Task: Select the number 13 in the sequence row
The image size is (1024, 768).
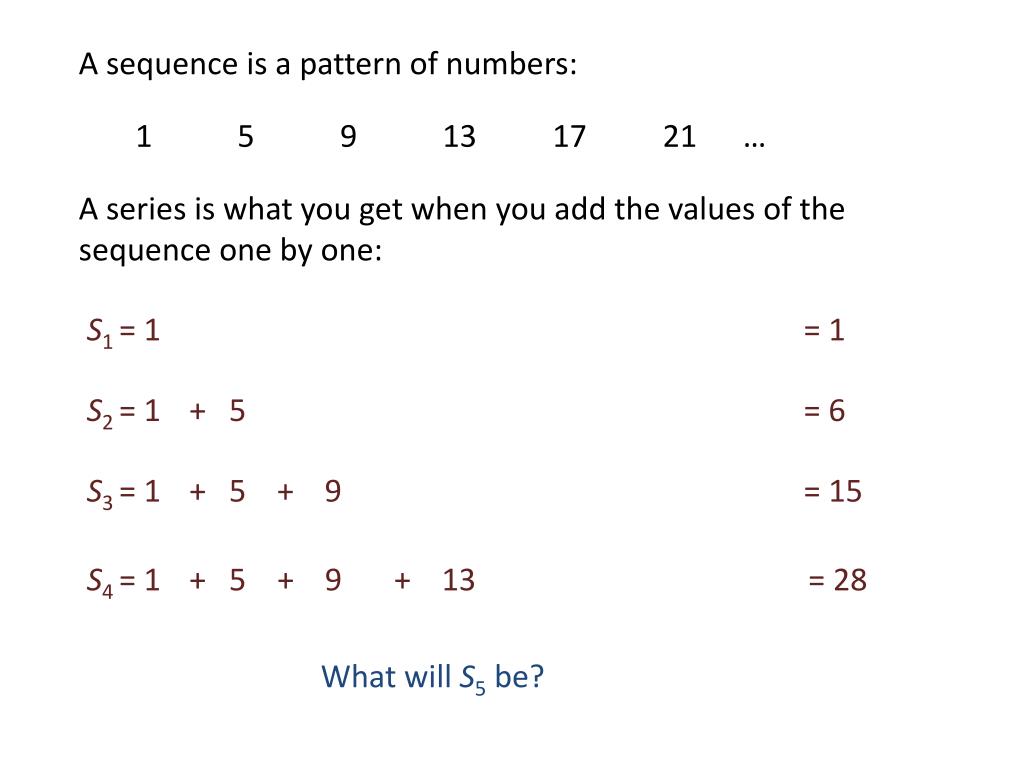Action: pyautogui.click(x=459, y=137)
